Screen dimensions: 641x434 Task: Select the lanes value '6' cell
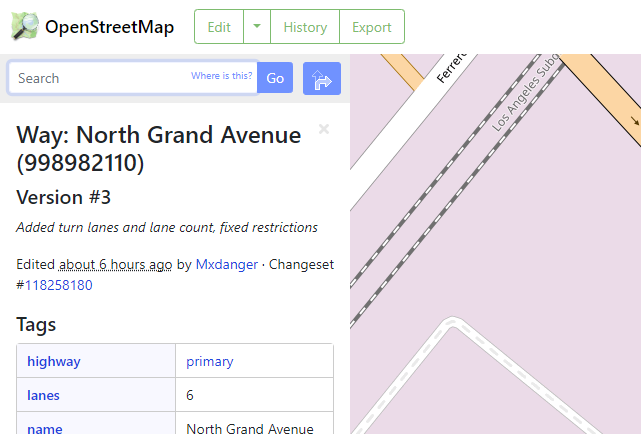pyautogui.click(x=254, y=395)
